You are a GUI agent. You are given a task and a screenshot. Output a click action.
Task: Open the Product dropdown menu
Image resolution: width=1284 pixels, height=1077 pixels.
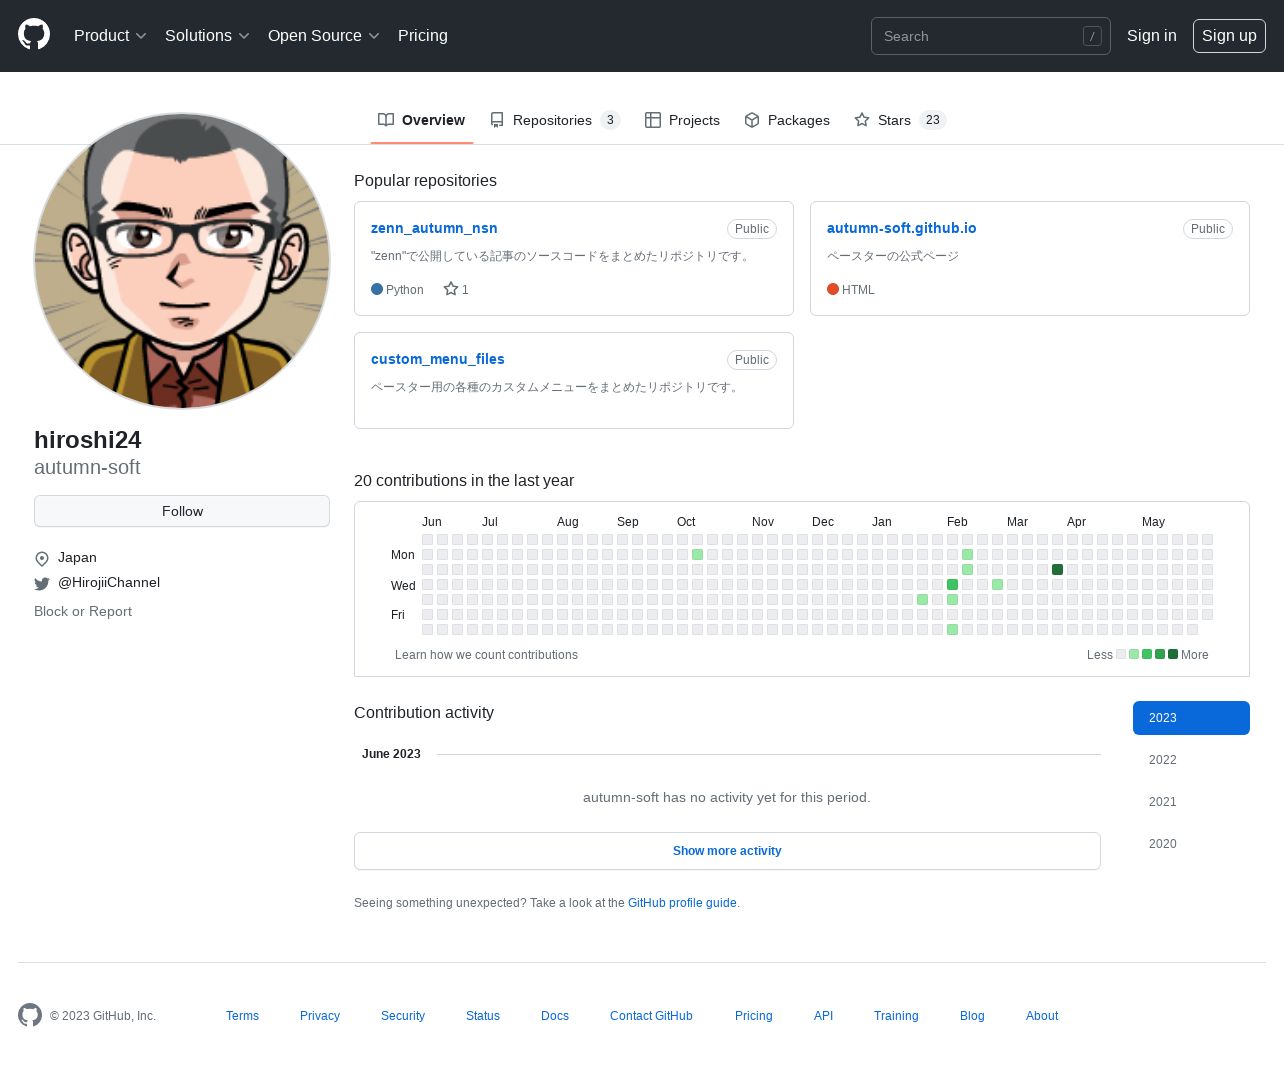pyautogui.click(x=110, y=35)
